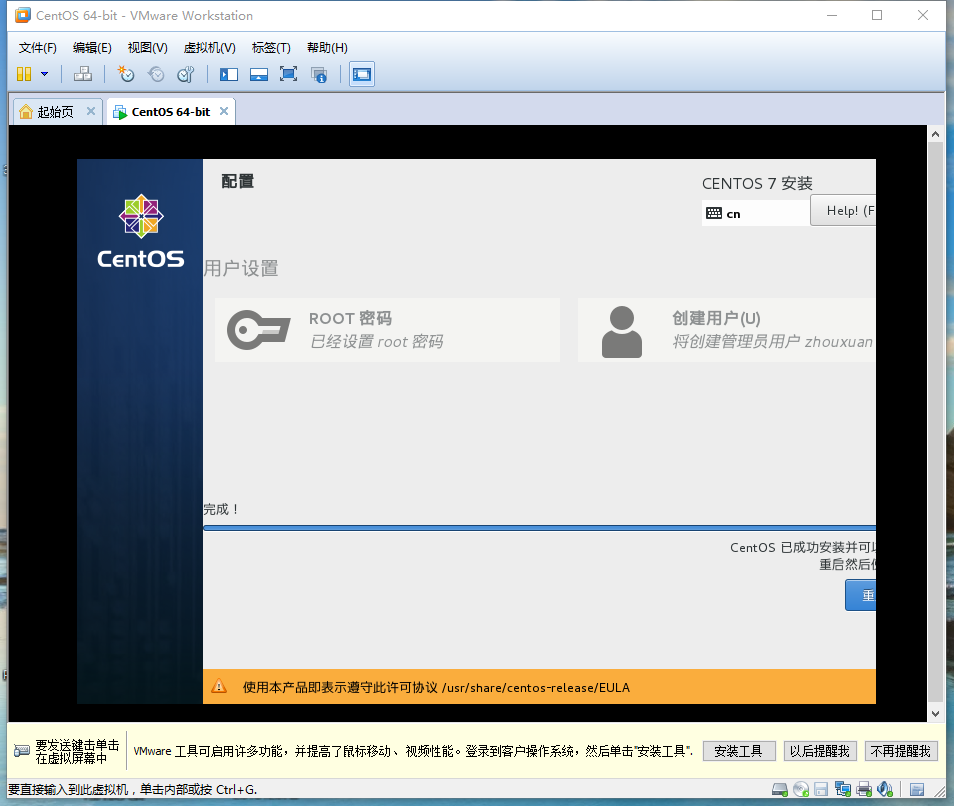
Task: Revert to the previous snapshot icon
Action: point(156,74)
